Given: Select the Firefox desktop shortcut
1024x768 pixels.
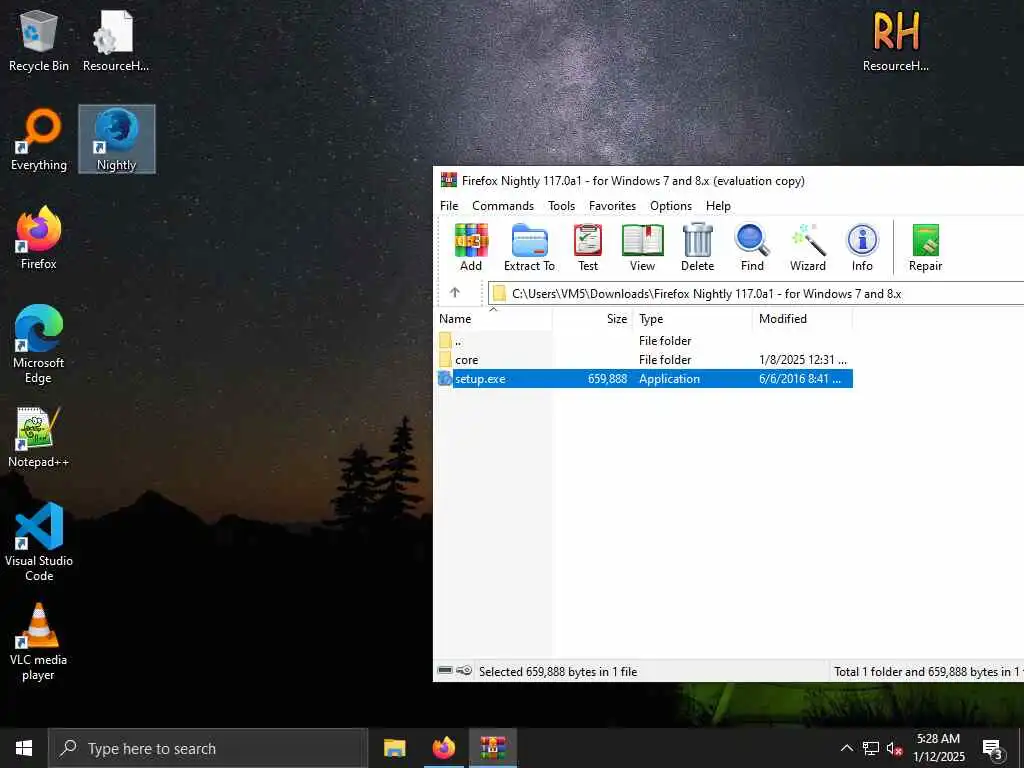Looking at the screenshot, I should point(39,238).
